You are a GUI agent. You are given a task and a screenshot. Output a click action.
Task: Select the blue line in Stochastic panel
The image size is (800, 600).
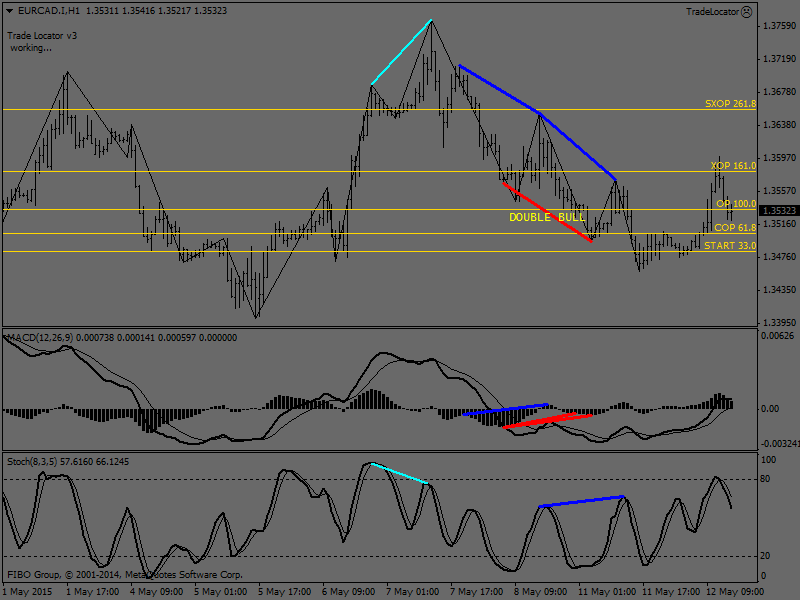pos(582,501)
